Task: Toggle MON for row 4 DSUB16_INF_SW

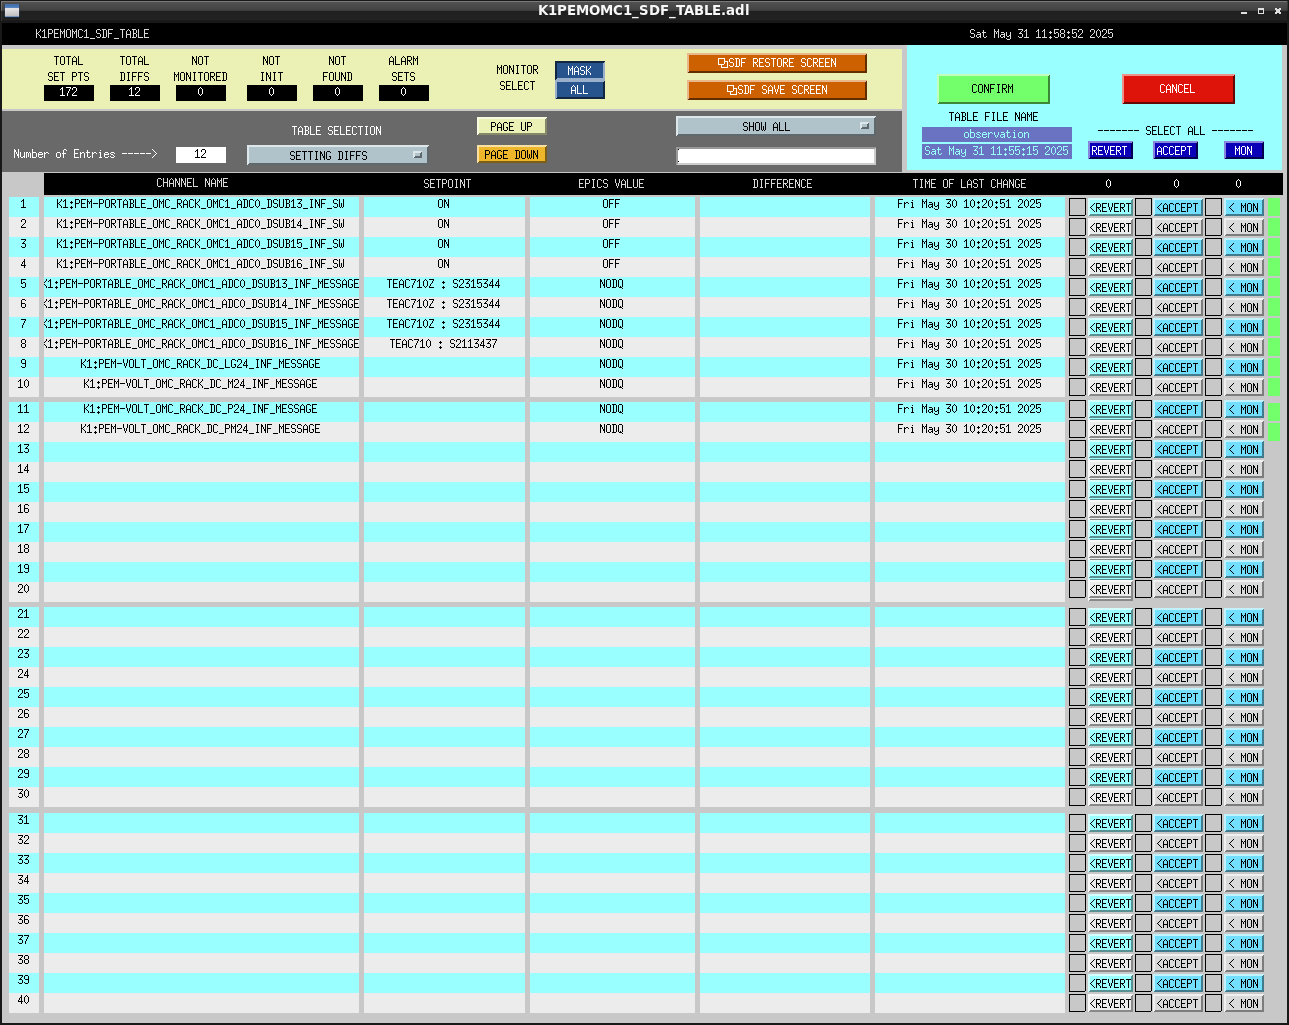Action: click(x=1245, y=268)
